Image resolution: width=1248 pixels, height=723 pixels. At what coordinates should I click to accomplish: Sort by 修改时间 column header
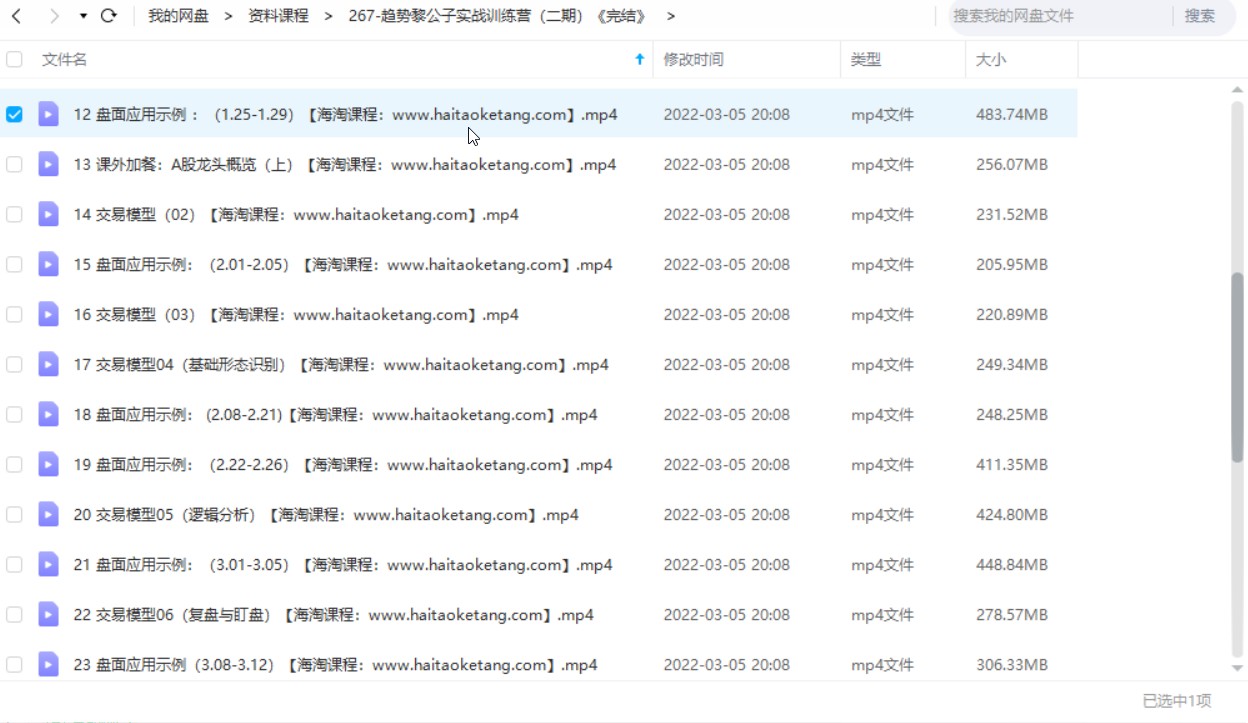(693, 59)
